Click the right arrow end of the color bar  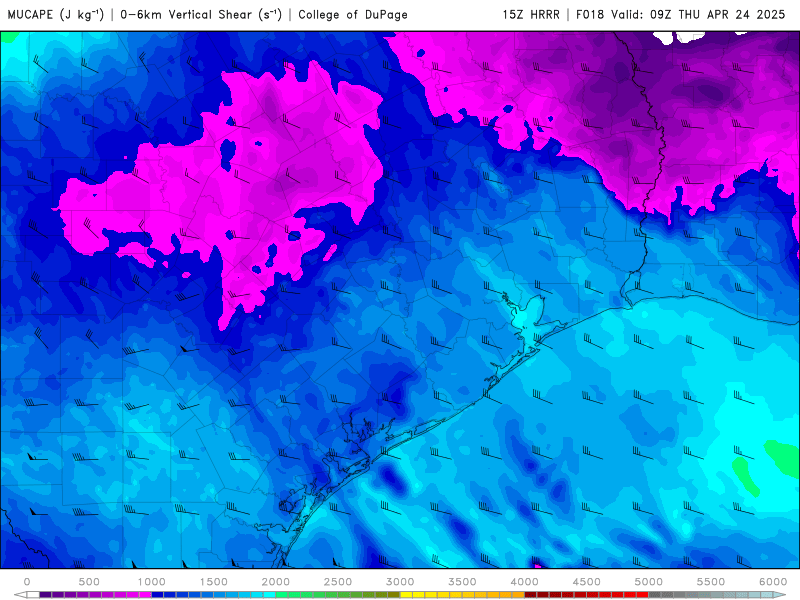tap(780, 595)
